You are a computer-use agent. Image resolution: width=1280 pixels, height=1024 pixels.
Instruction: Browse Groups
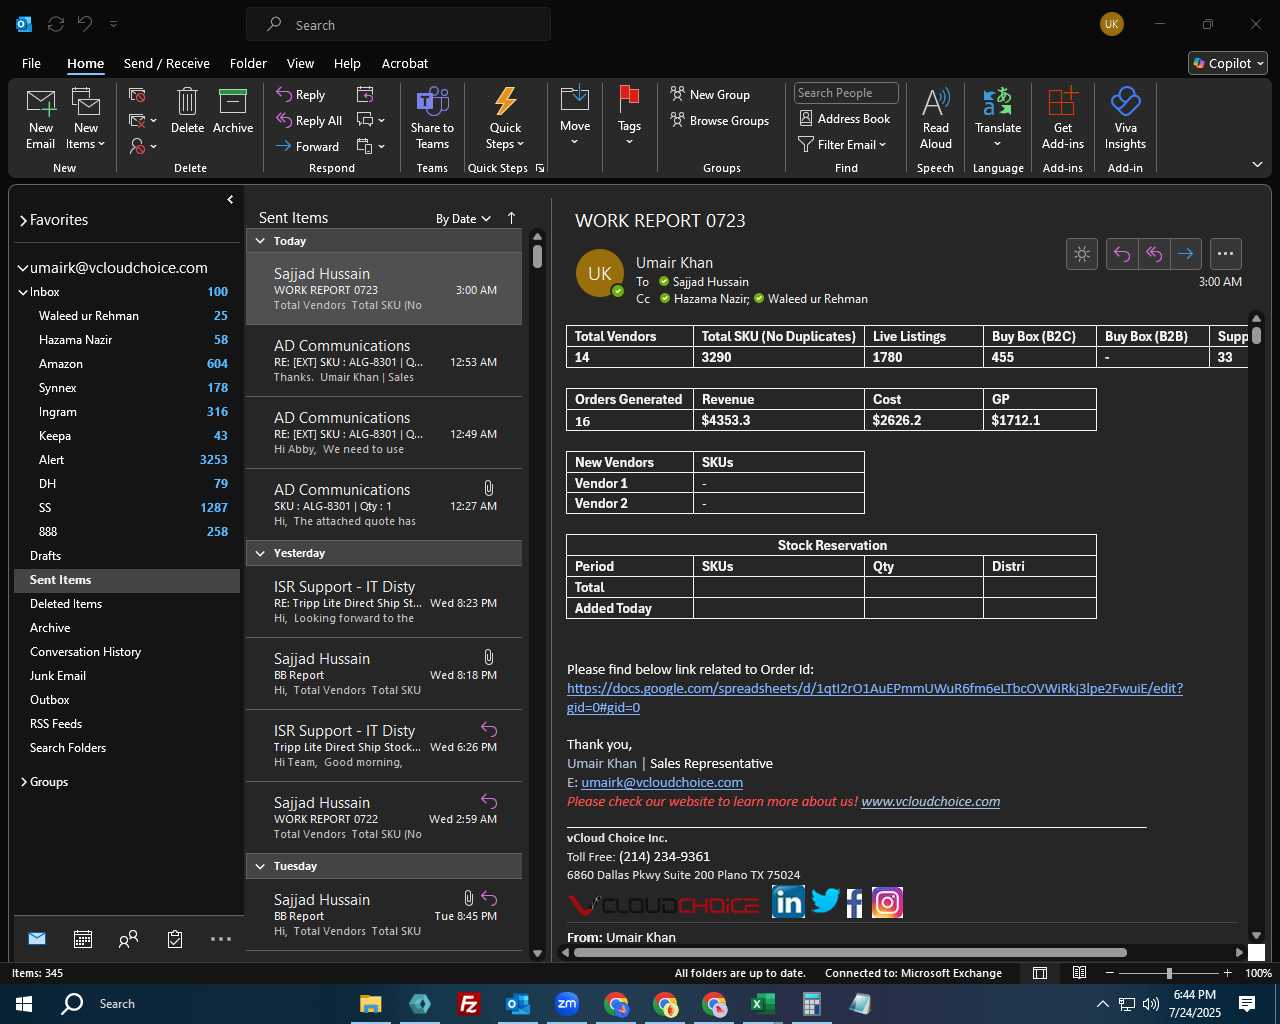pyautogui.click(x=719, y=121)
